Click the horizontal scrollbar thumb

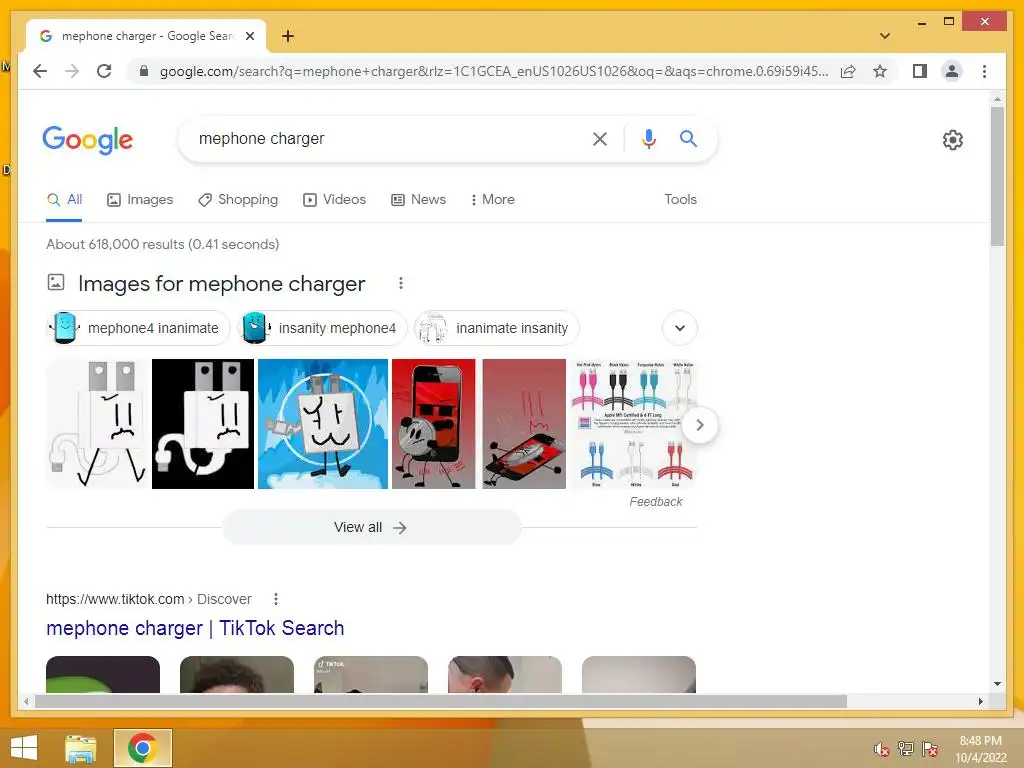(441, 701)
